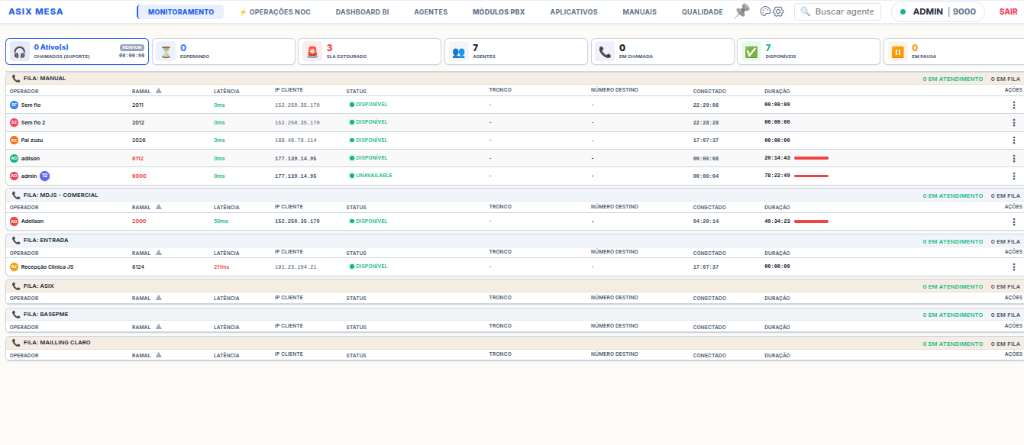The height and width of the screenshot is (445, 1024).
Task: Sort Fila Basepme by Ramal arrow
Action: (x=158, y=327)
